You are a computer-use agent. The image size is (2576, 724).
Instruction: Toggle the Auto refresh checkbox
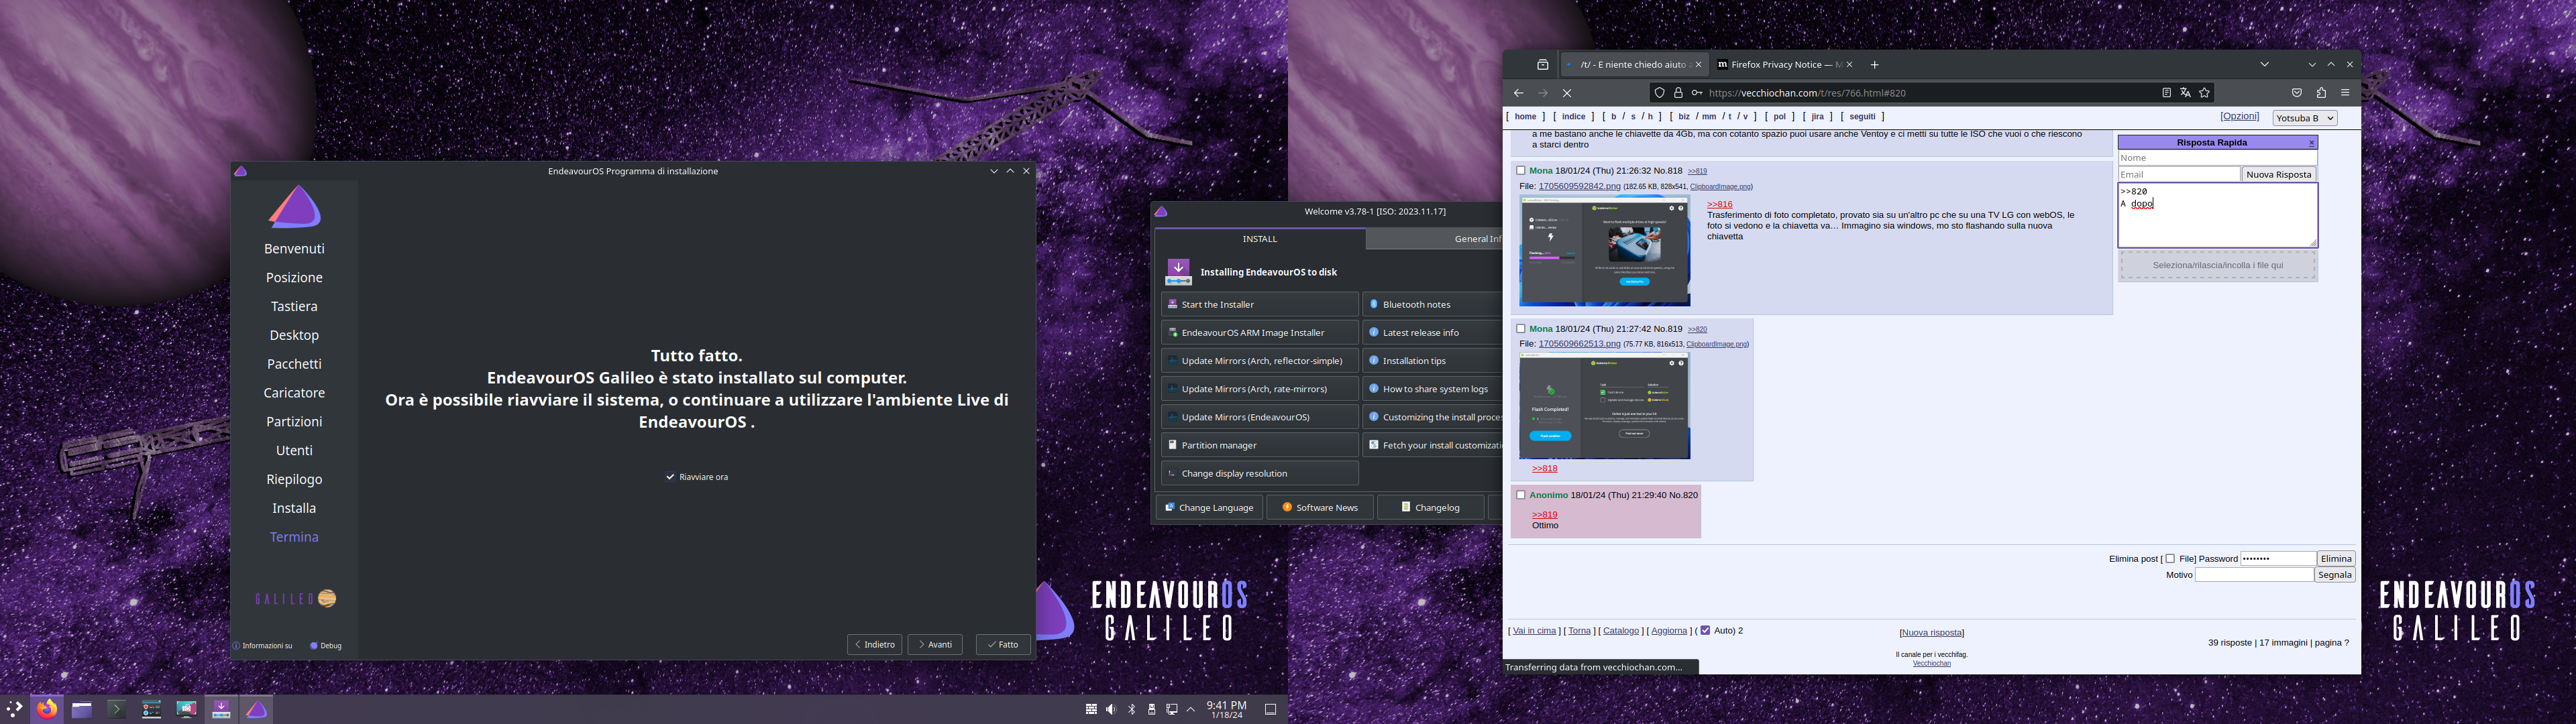pyautogui.click(x=1705, y=631)
